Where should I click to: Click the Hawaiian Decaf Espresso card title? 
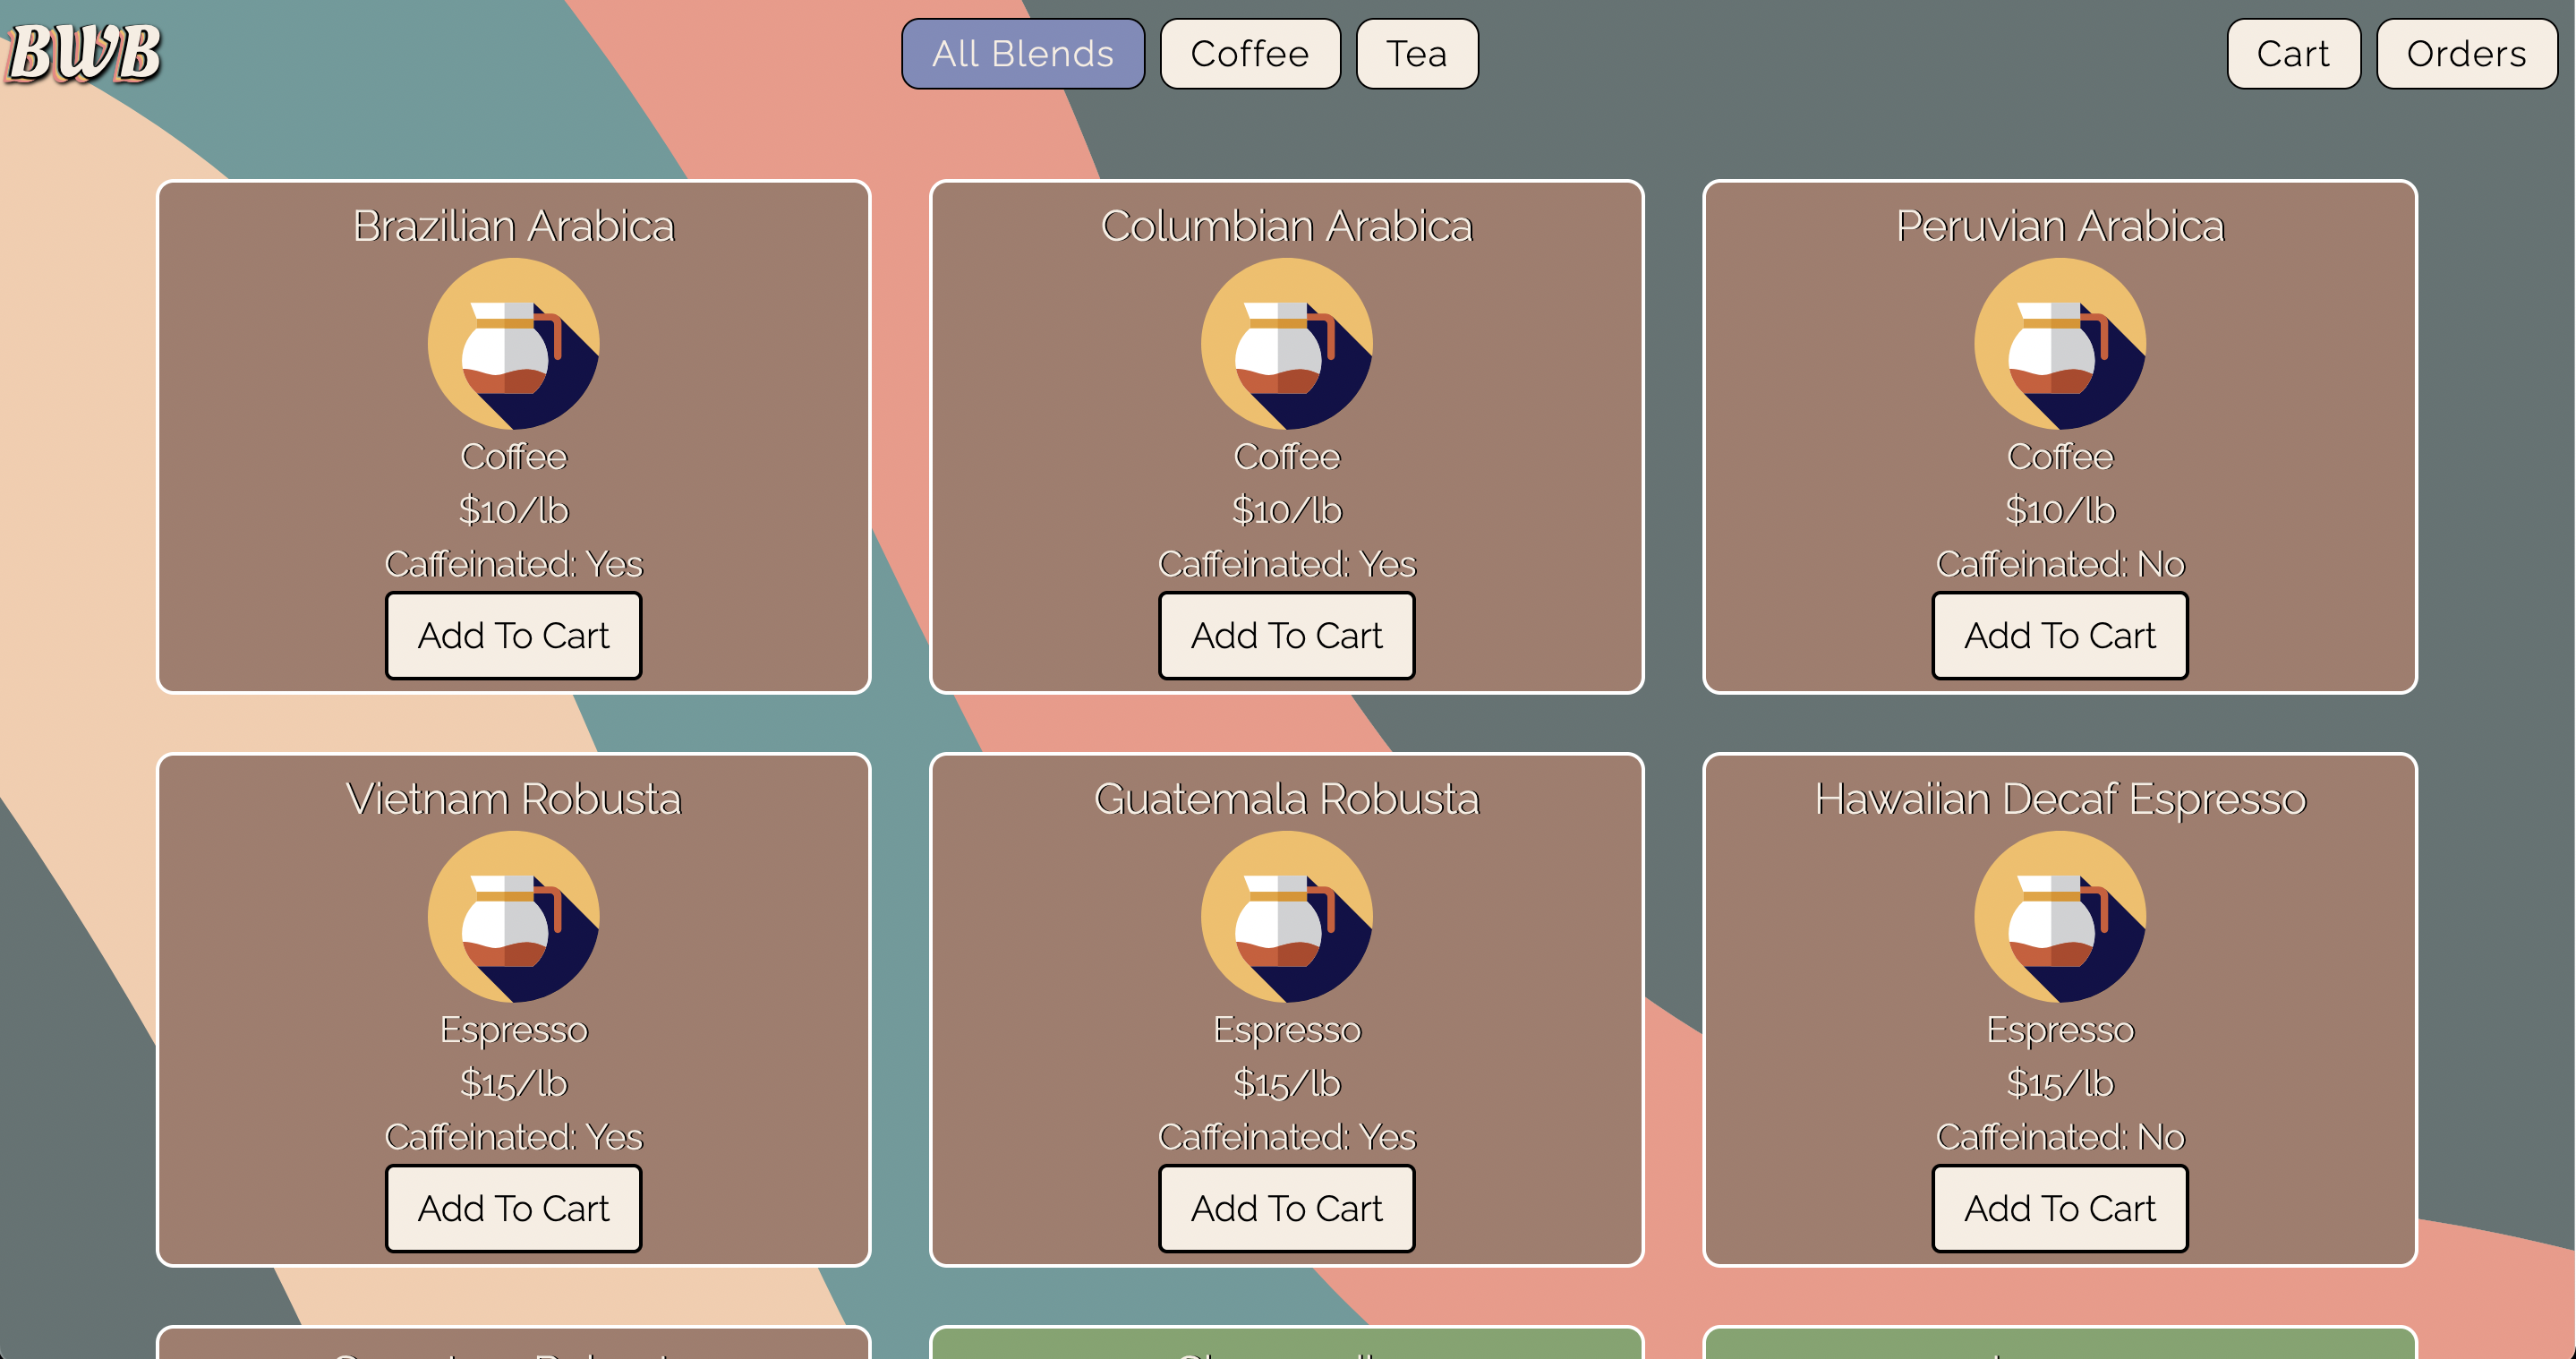(x=2059, y=799)
